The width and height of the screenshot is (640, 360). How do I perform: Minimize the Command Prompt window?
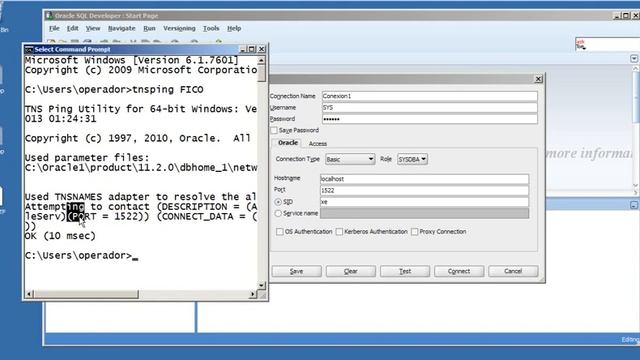pyautogui.click(x=243, y=49)
